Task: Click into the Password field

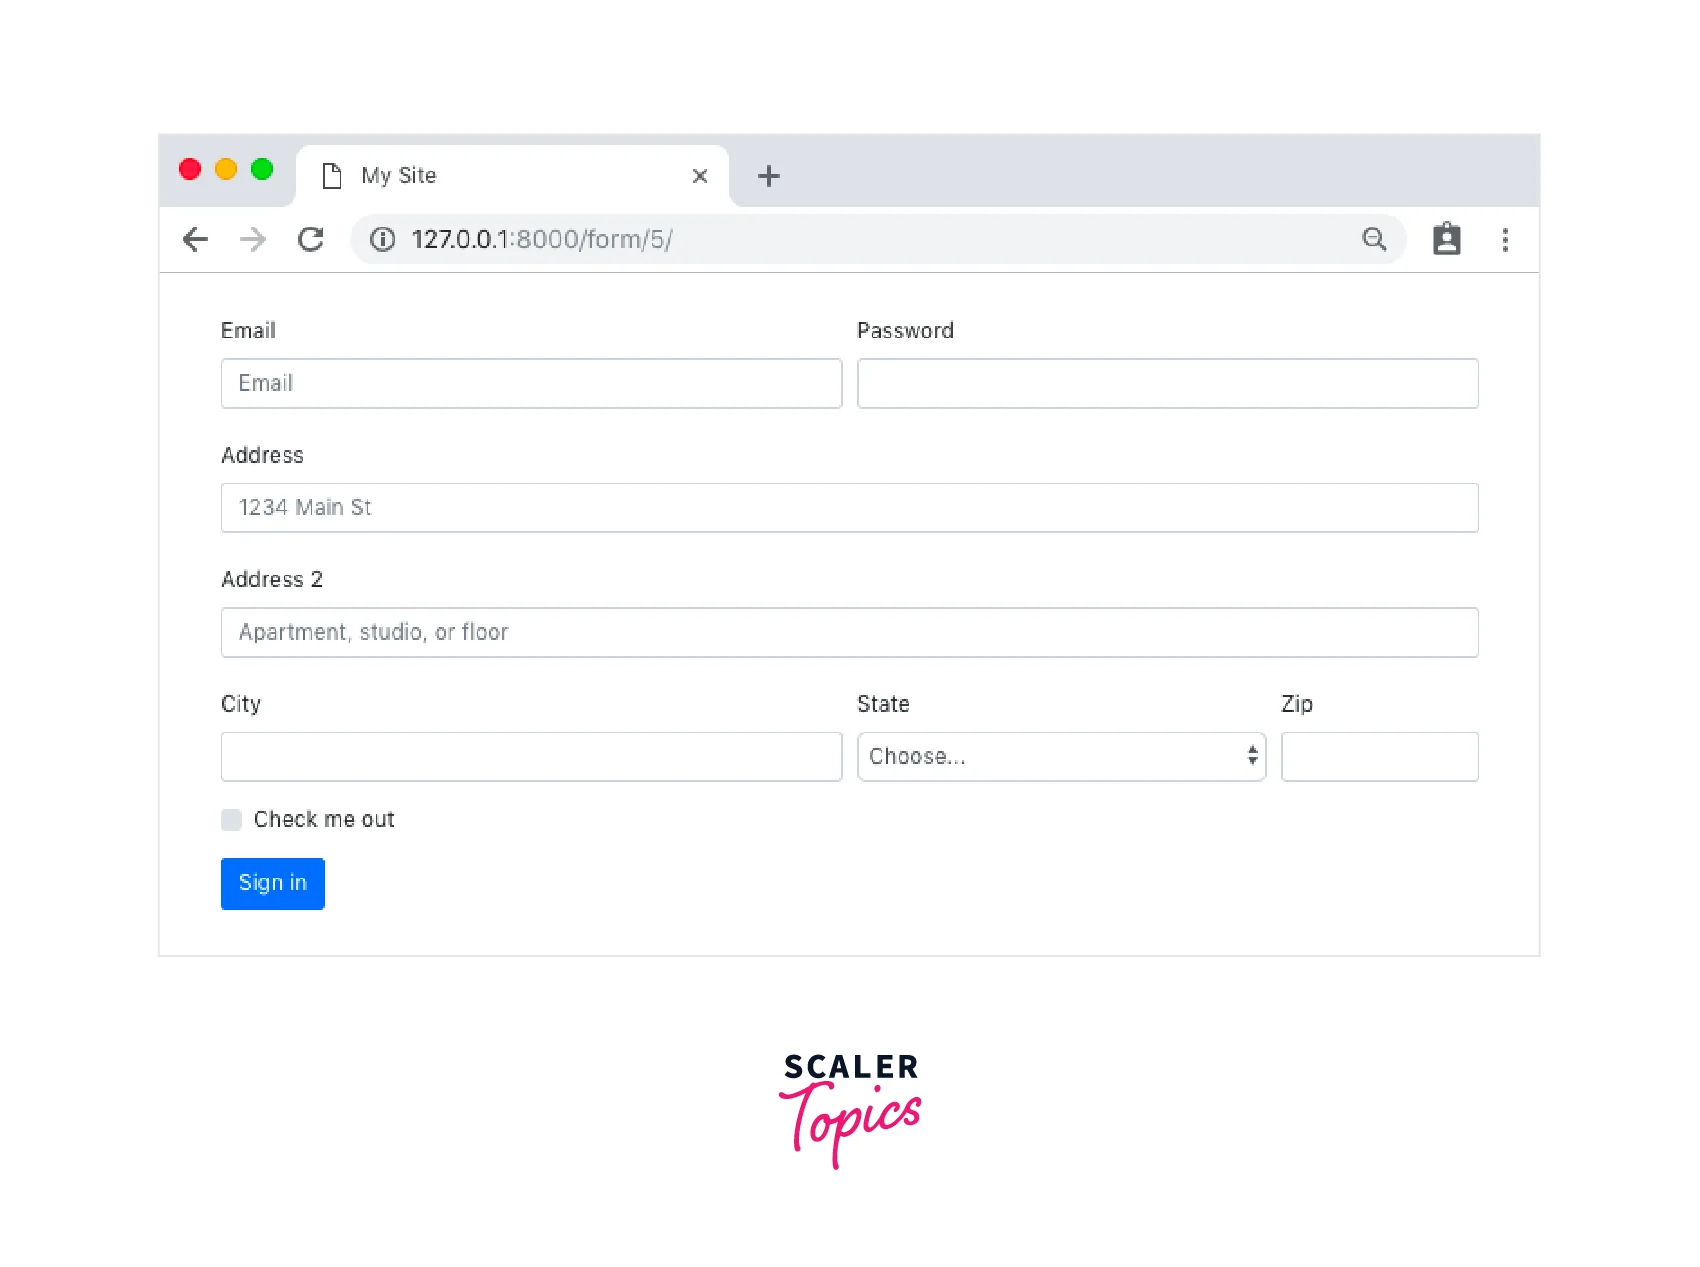Action: [x=1167, y=384]
